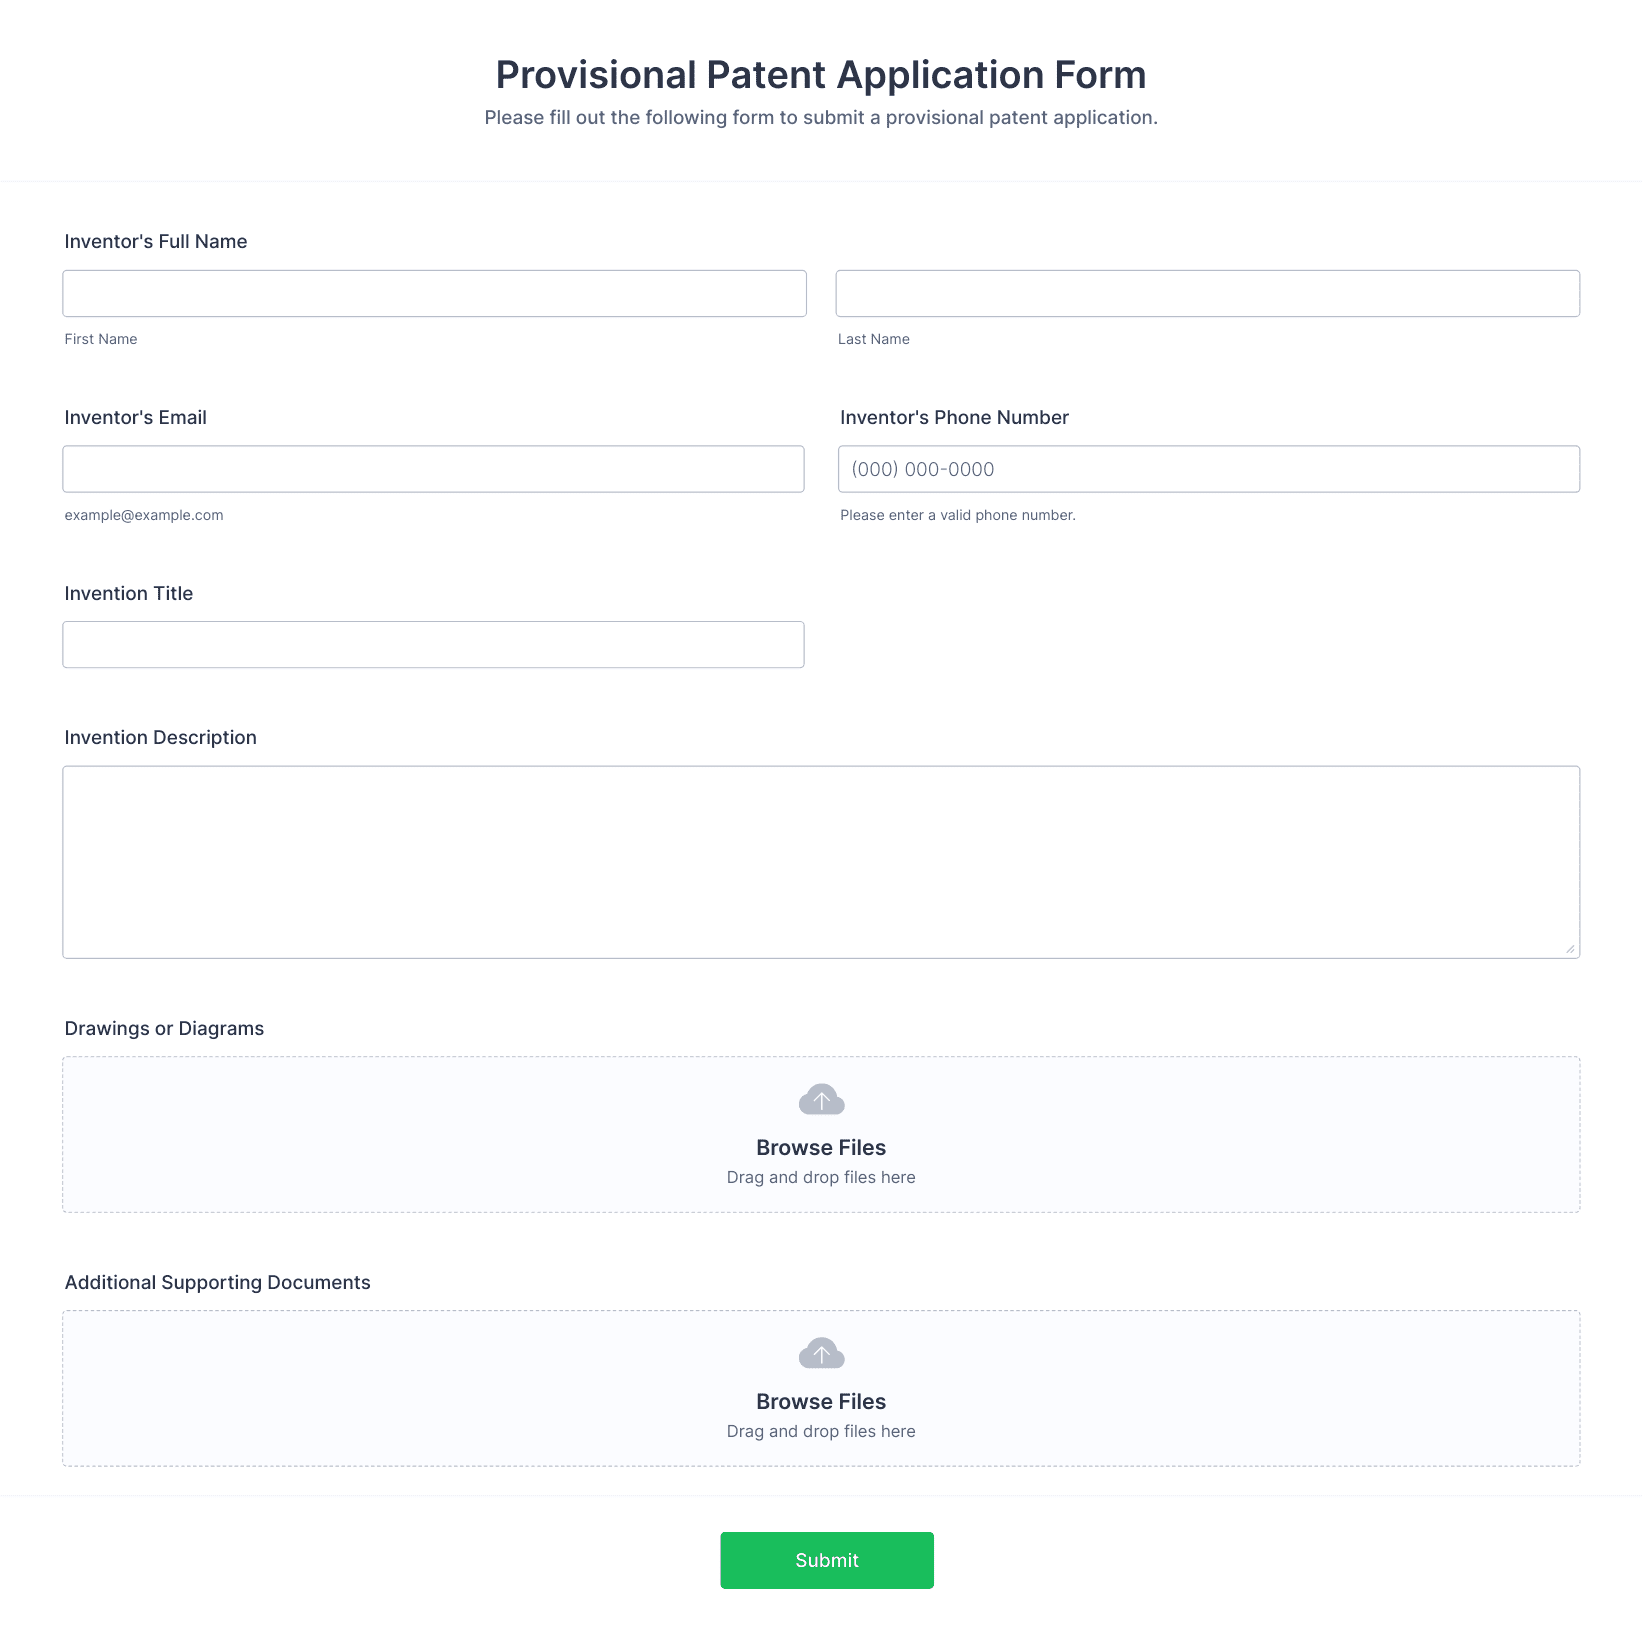1642x1636 pixels.
Task: Click the Inventor's Phone Number field
Action: 1208,469
